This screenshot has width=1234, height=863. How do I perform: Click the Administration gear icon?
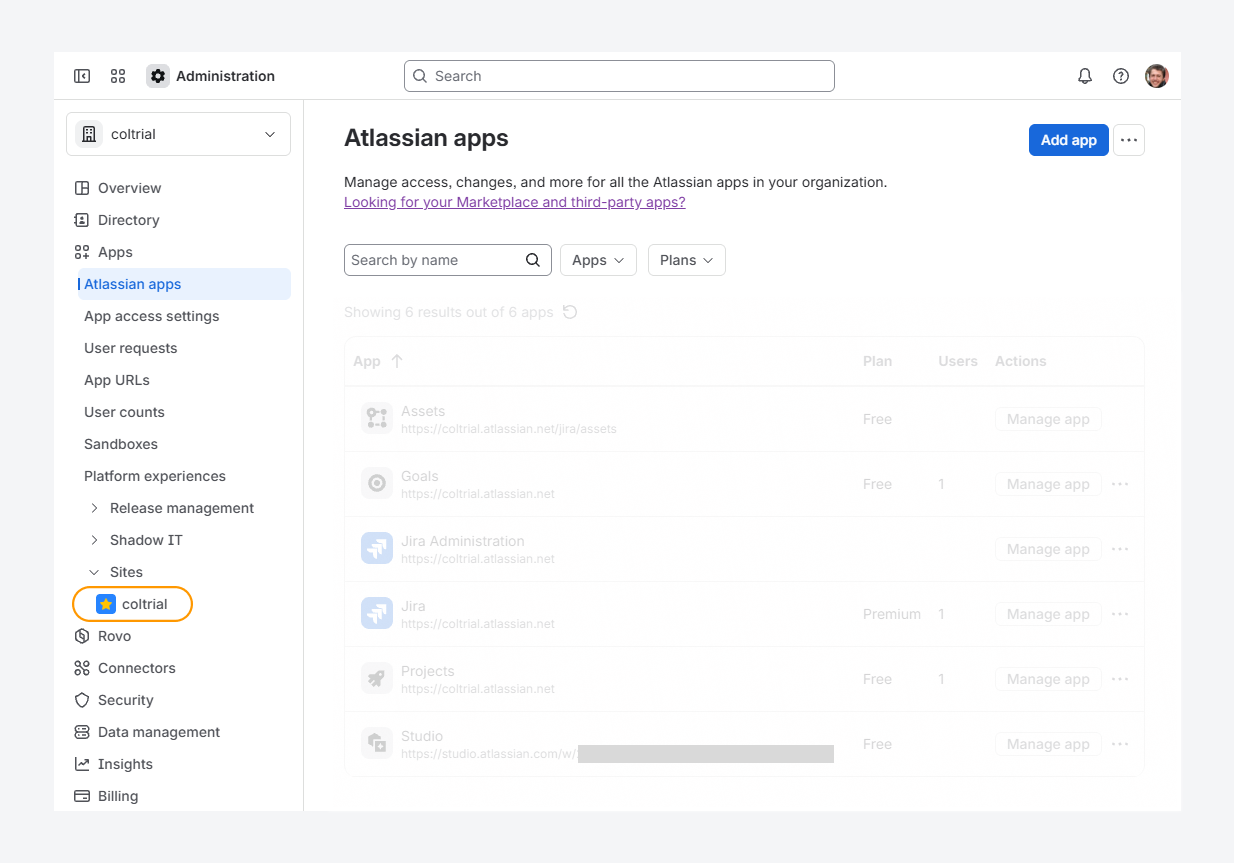click(158, 76)
